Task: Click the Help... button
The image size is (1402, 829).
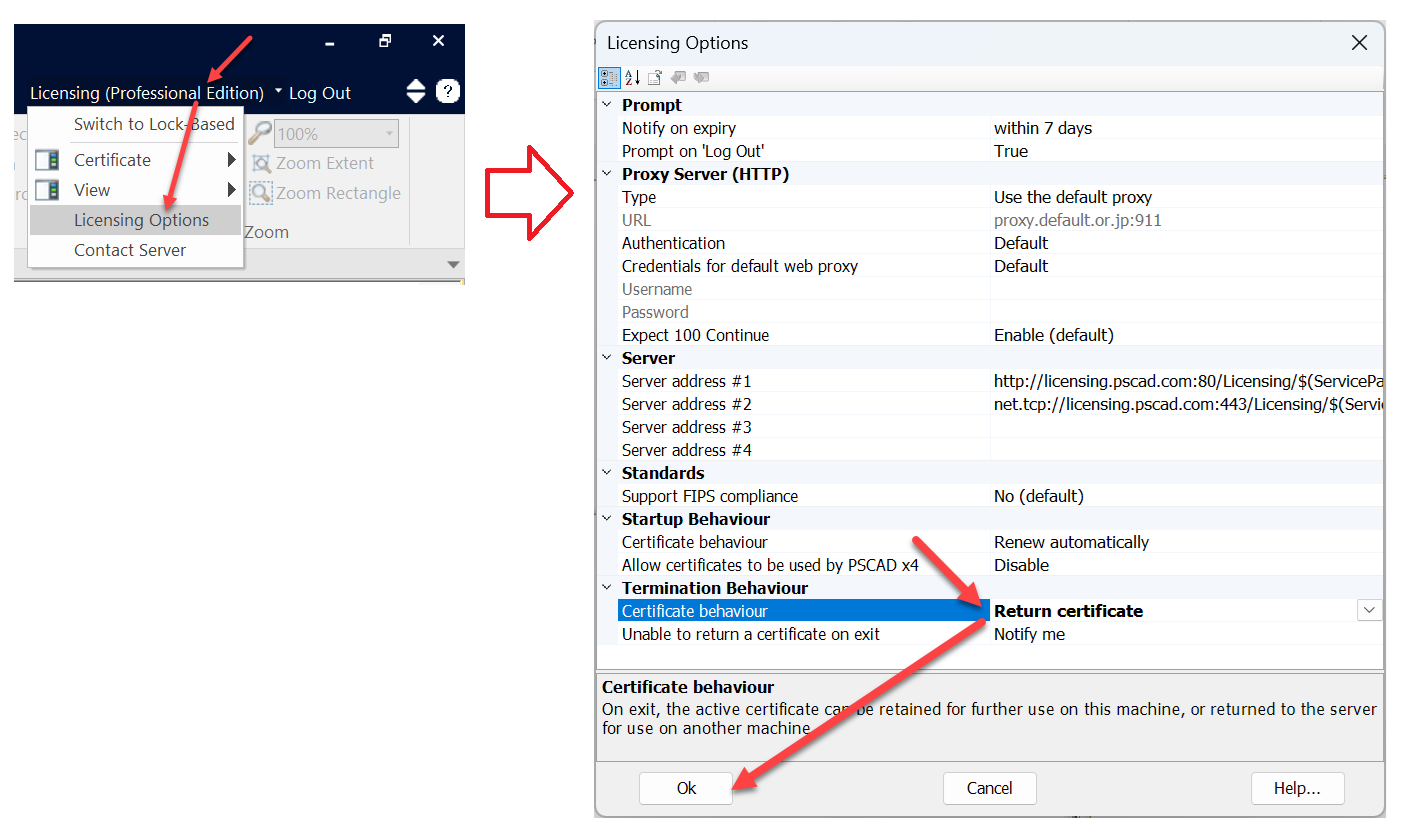Action: click(x=1297, y=788)
